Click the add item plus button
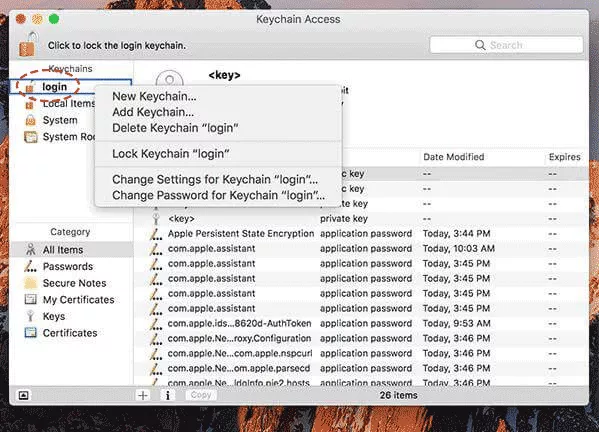 point(143,395)
